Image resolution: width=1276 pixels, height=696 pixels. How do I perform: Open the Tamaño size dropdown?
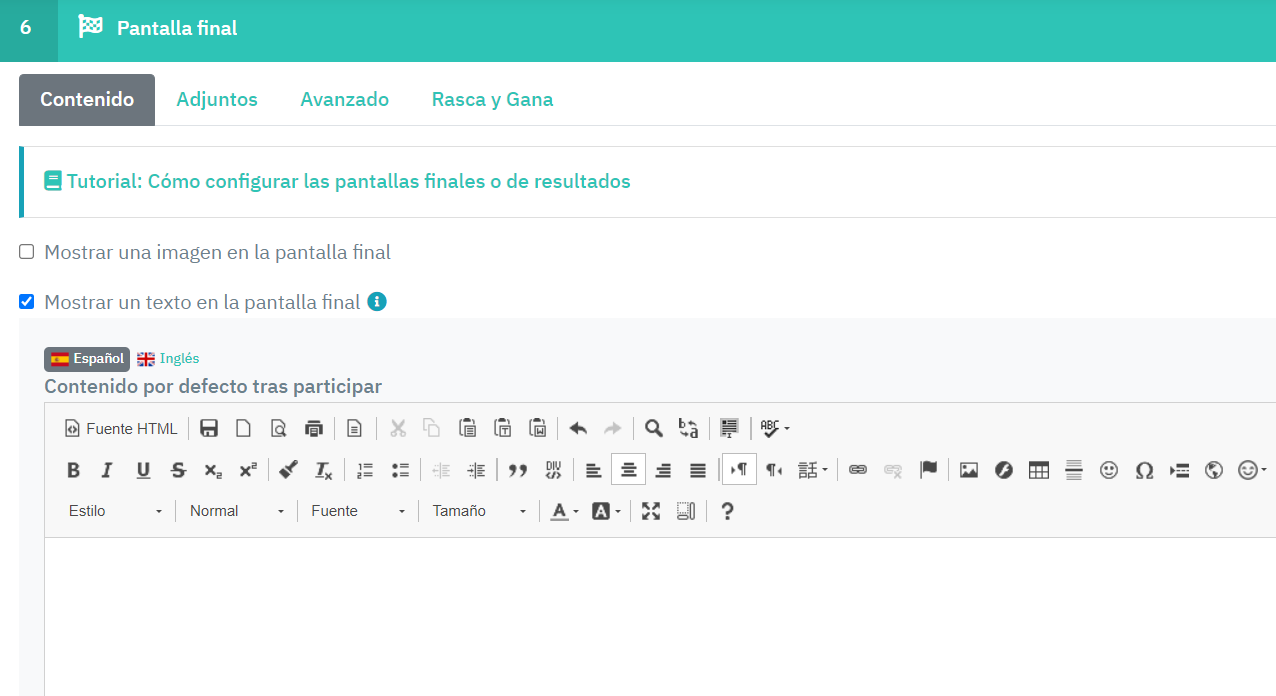(479, 511)
